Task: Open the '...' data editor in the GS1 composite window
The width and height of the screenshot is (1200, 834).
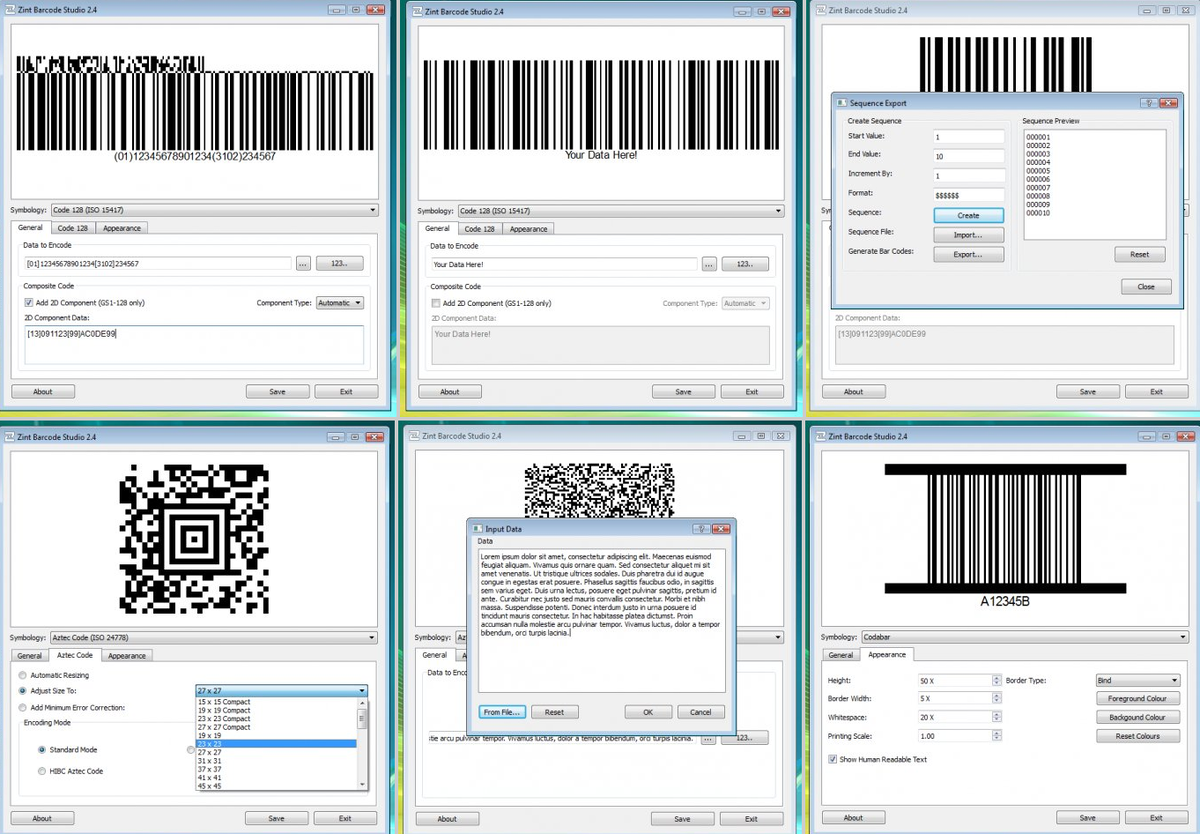Action: [x=303, y=264]
